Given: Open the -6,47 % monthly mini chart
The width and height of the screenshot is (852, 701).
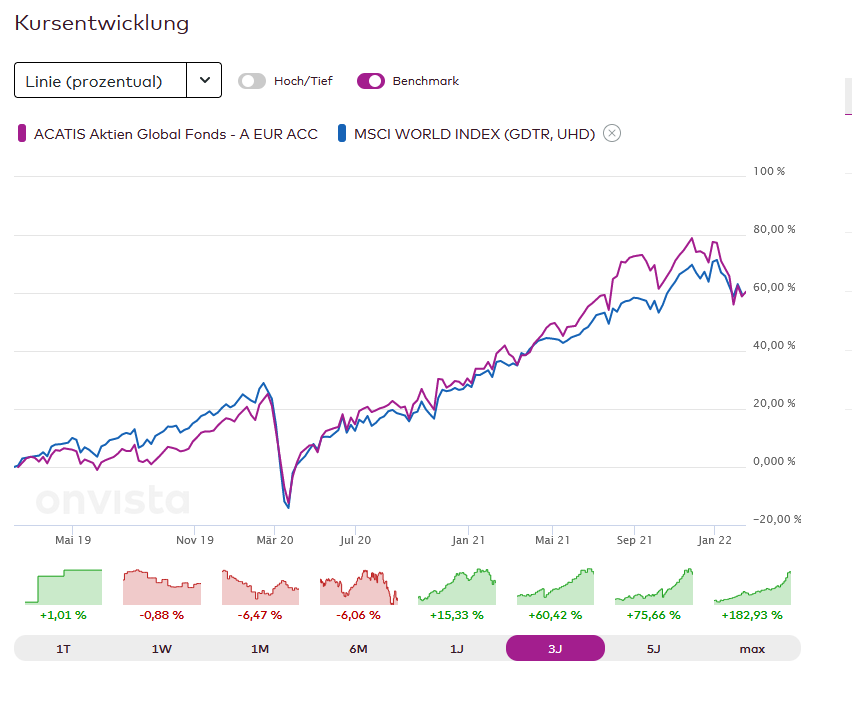Looking at the screenshot, I should pos(260,587).
